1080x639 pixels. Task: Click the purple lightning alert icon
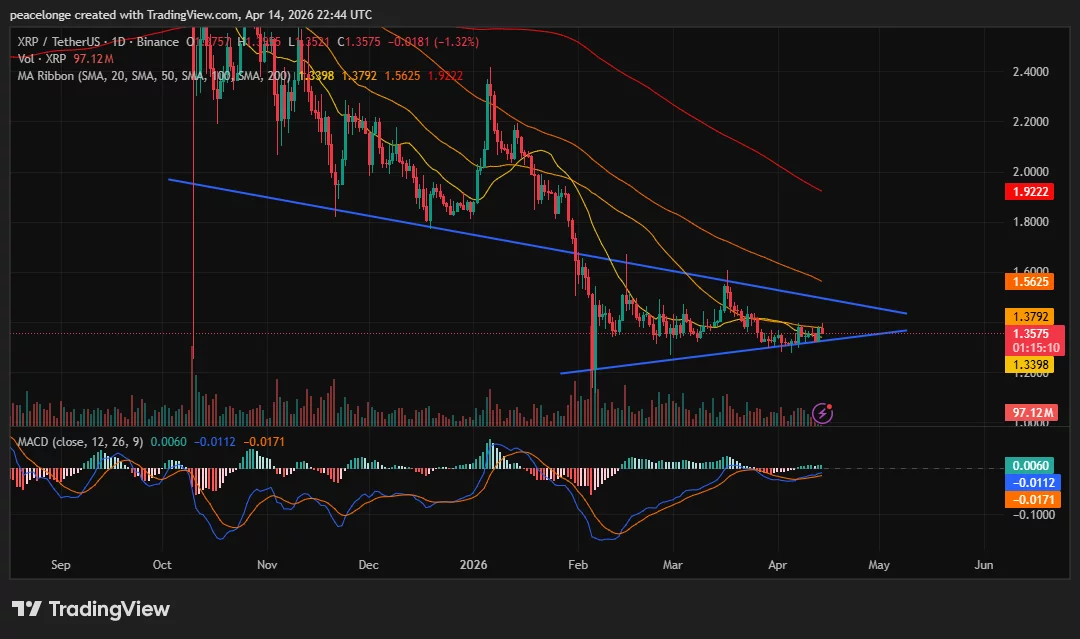tap(823, 411)
